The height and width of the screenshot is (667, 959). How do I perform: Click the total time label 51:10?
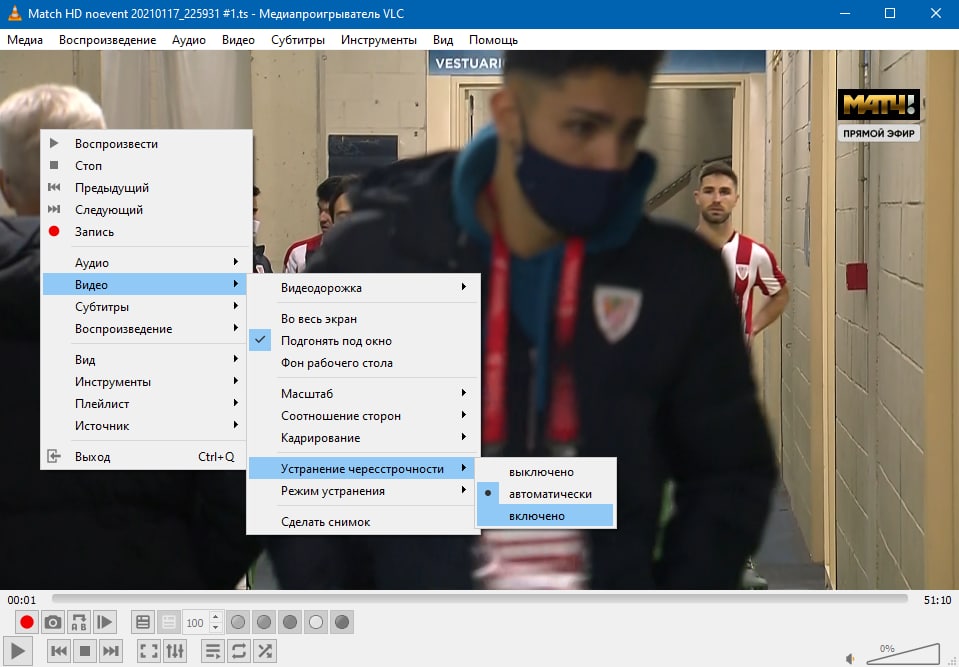pyautogui.click(x=937, y=600)
